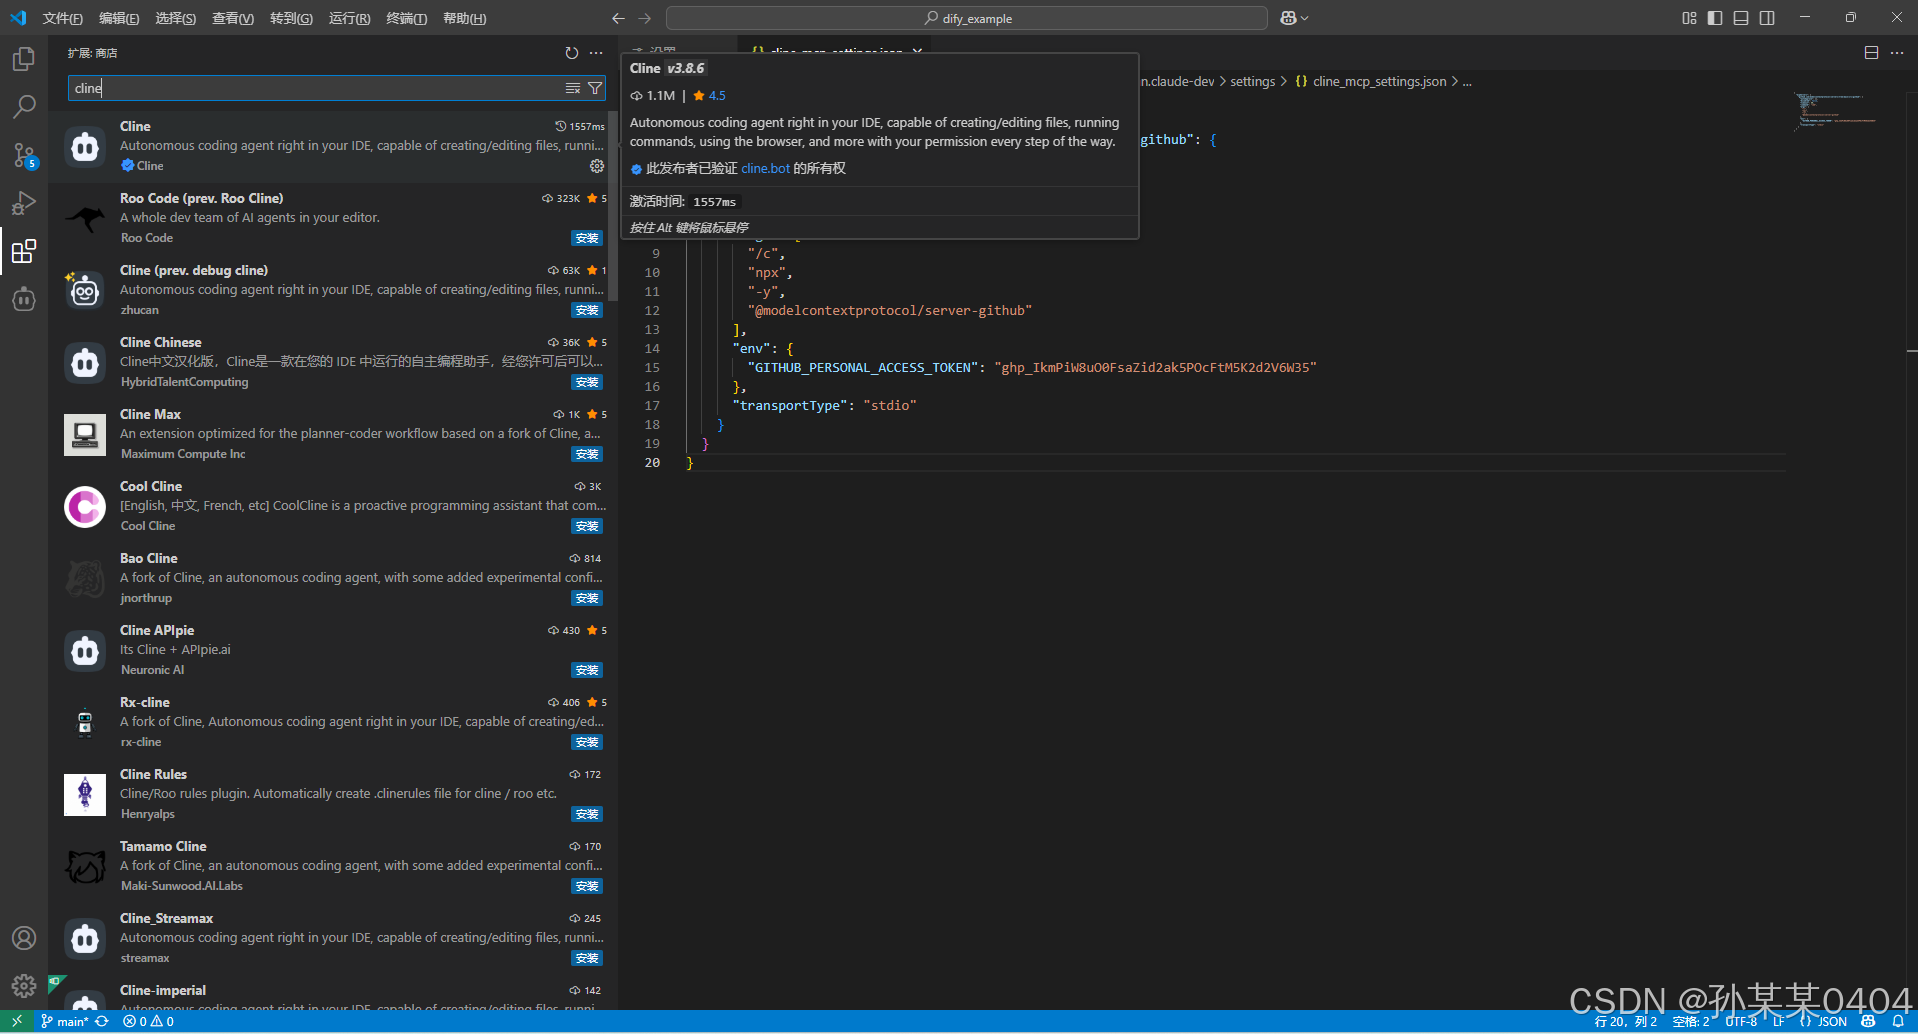Select the Extensions view icon

click(x=24, y=251)
